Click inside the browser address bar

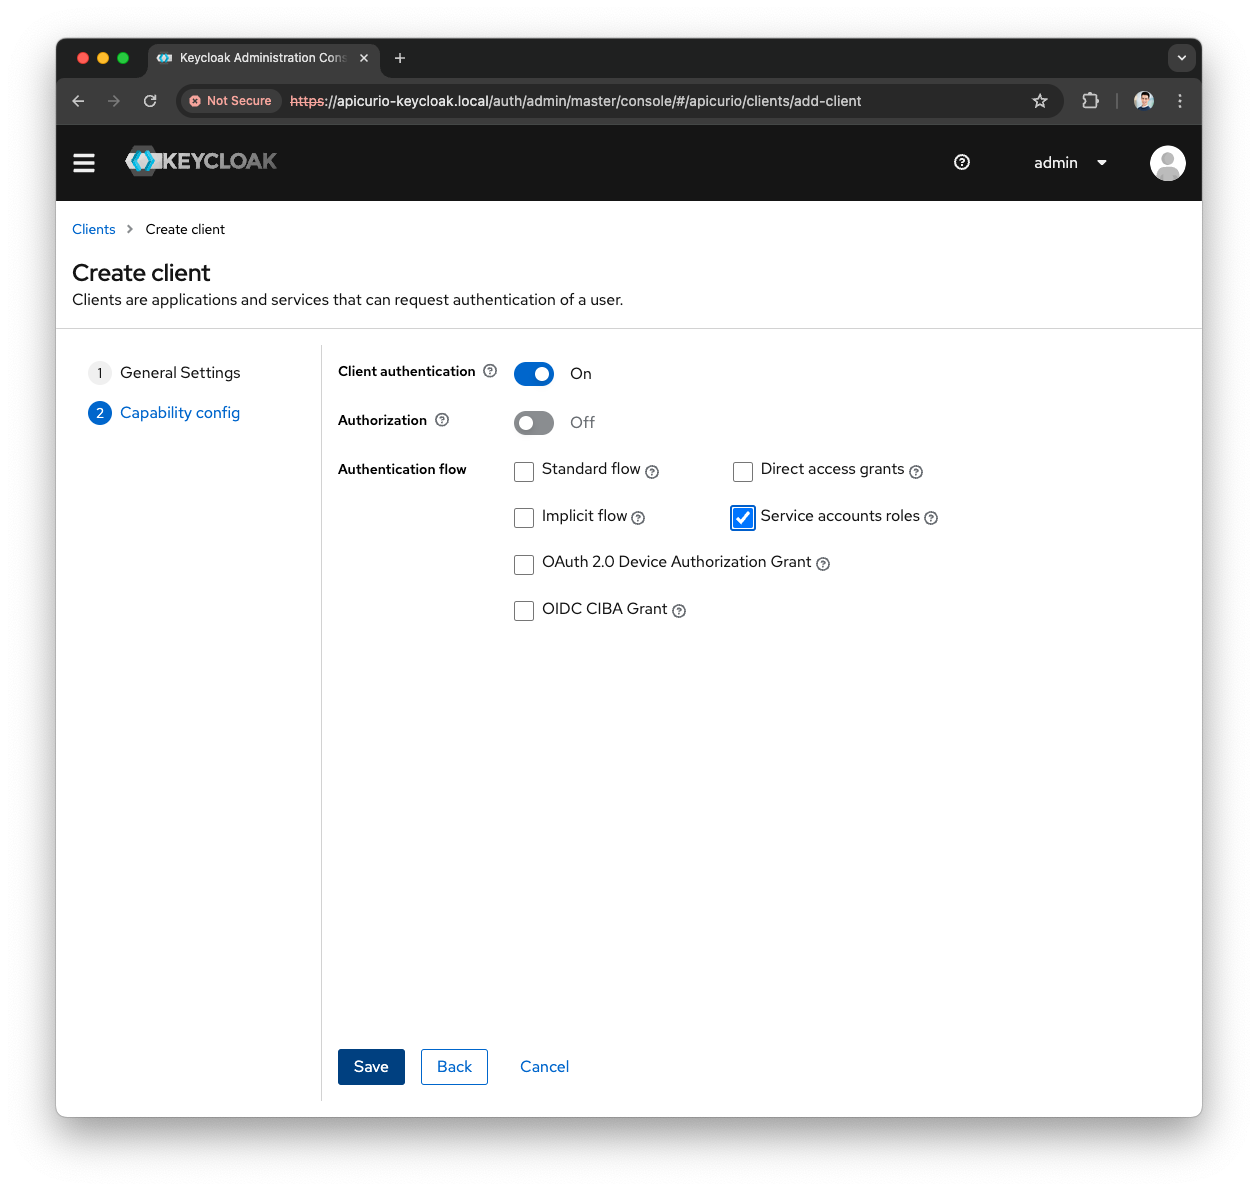600,101
